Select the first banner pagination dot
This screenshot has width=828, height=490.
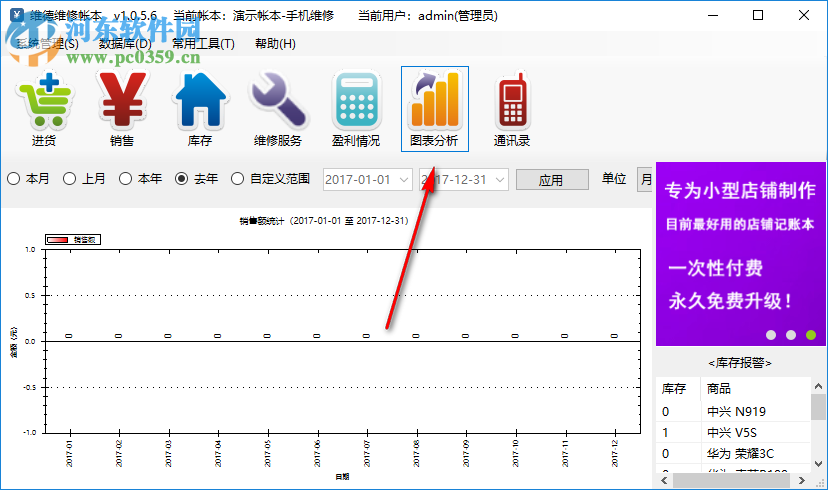(771, 335)
